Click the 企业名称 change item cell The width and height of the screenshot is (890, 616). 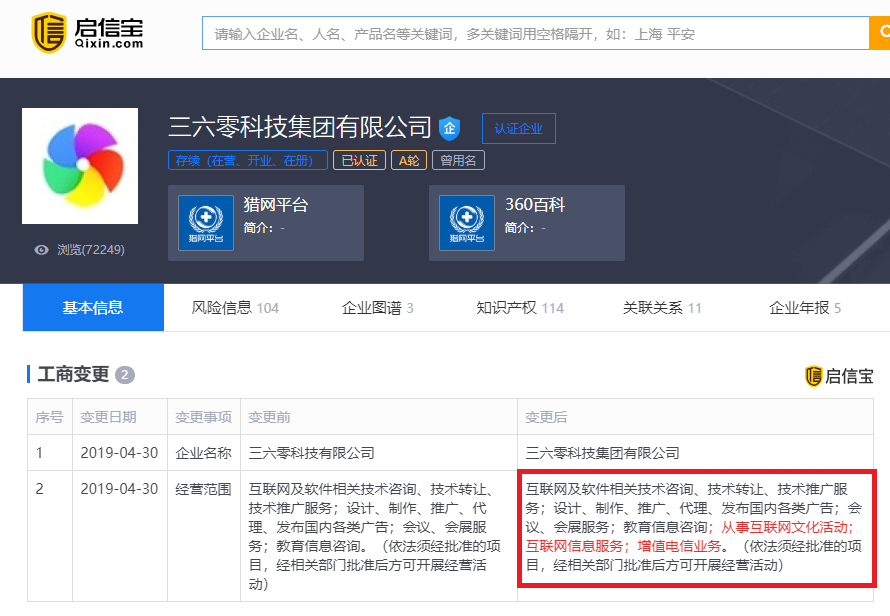click(203, 452)
